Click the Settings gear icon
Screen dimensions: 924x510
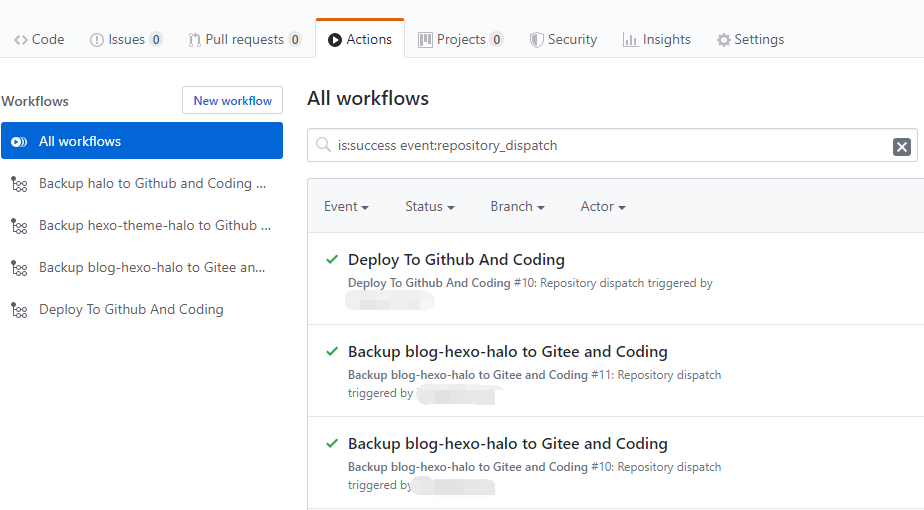click(723, 40)
